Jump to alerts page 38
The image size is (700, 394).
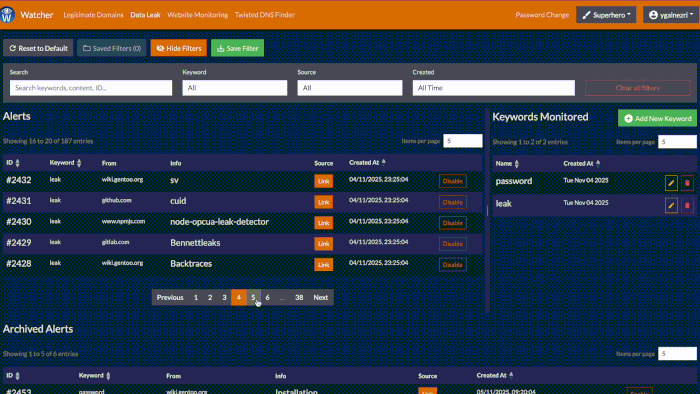point(299,298)
